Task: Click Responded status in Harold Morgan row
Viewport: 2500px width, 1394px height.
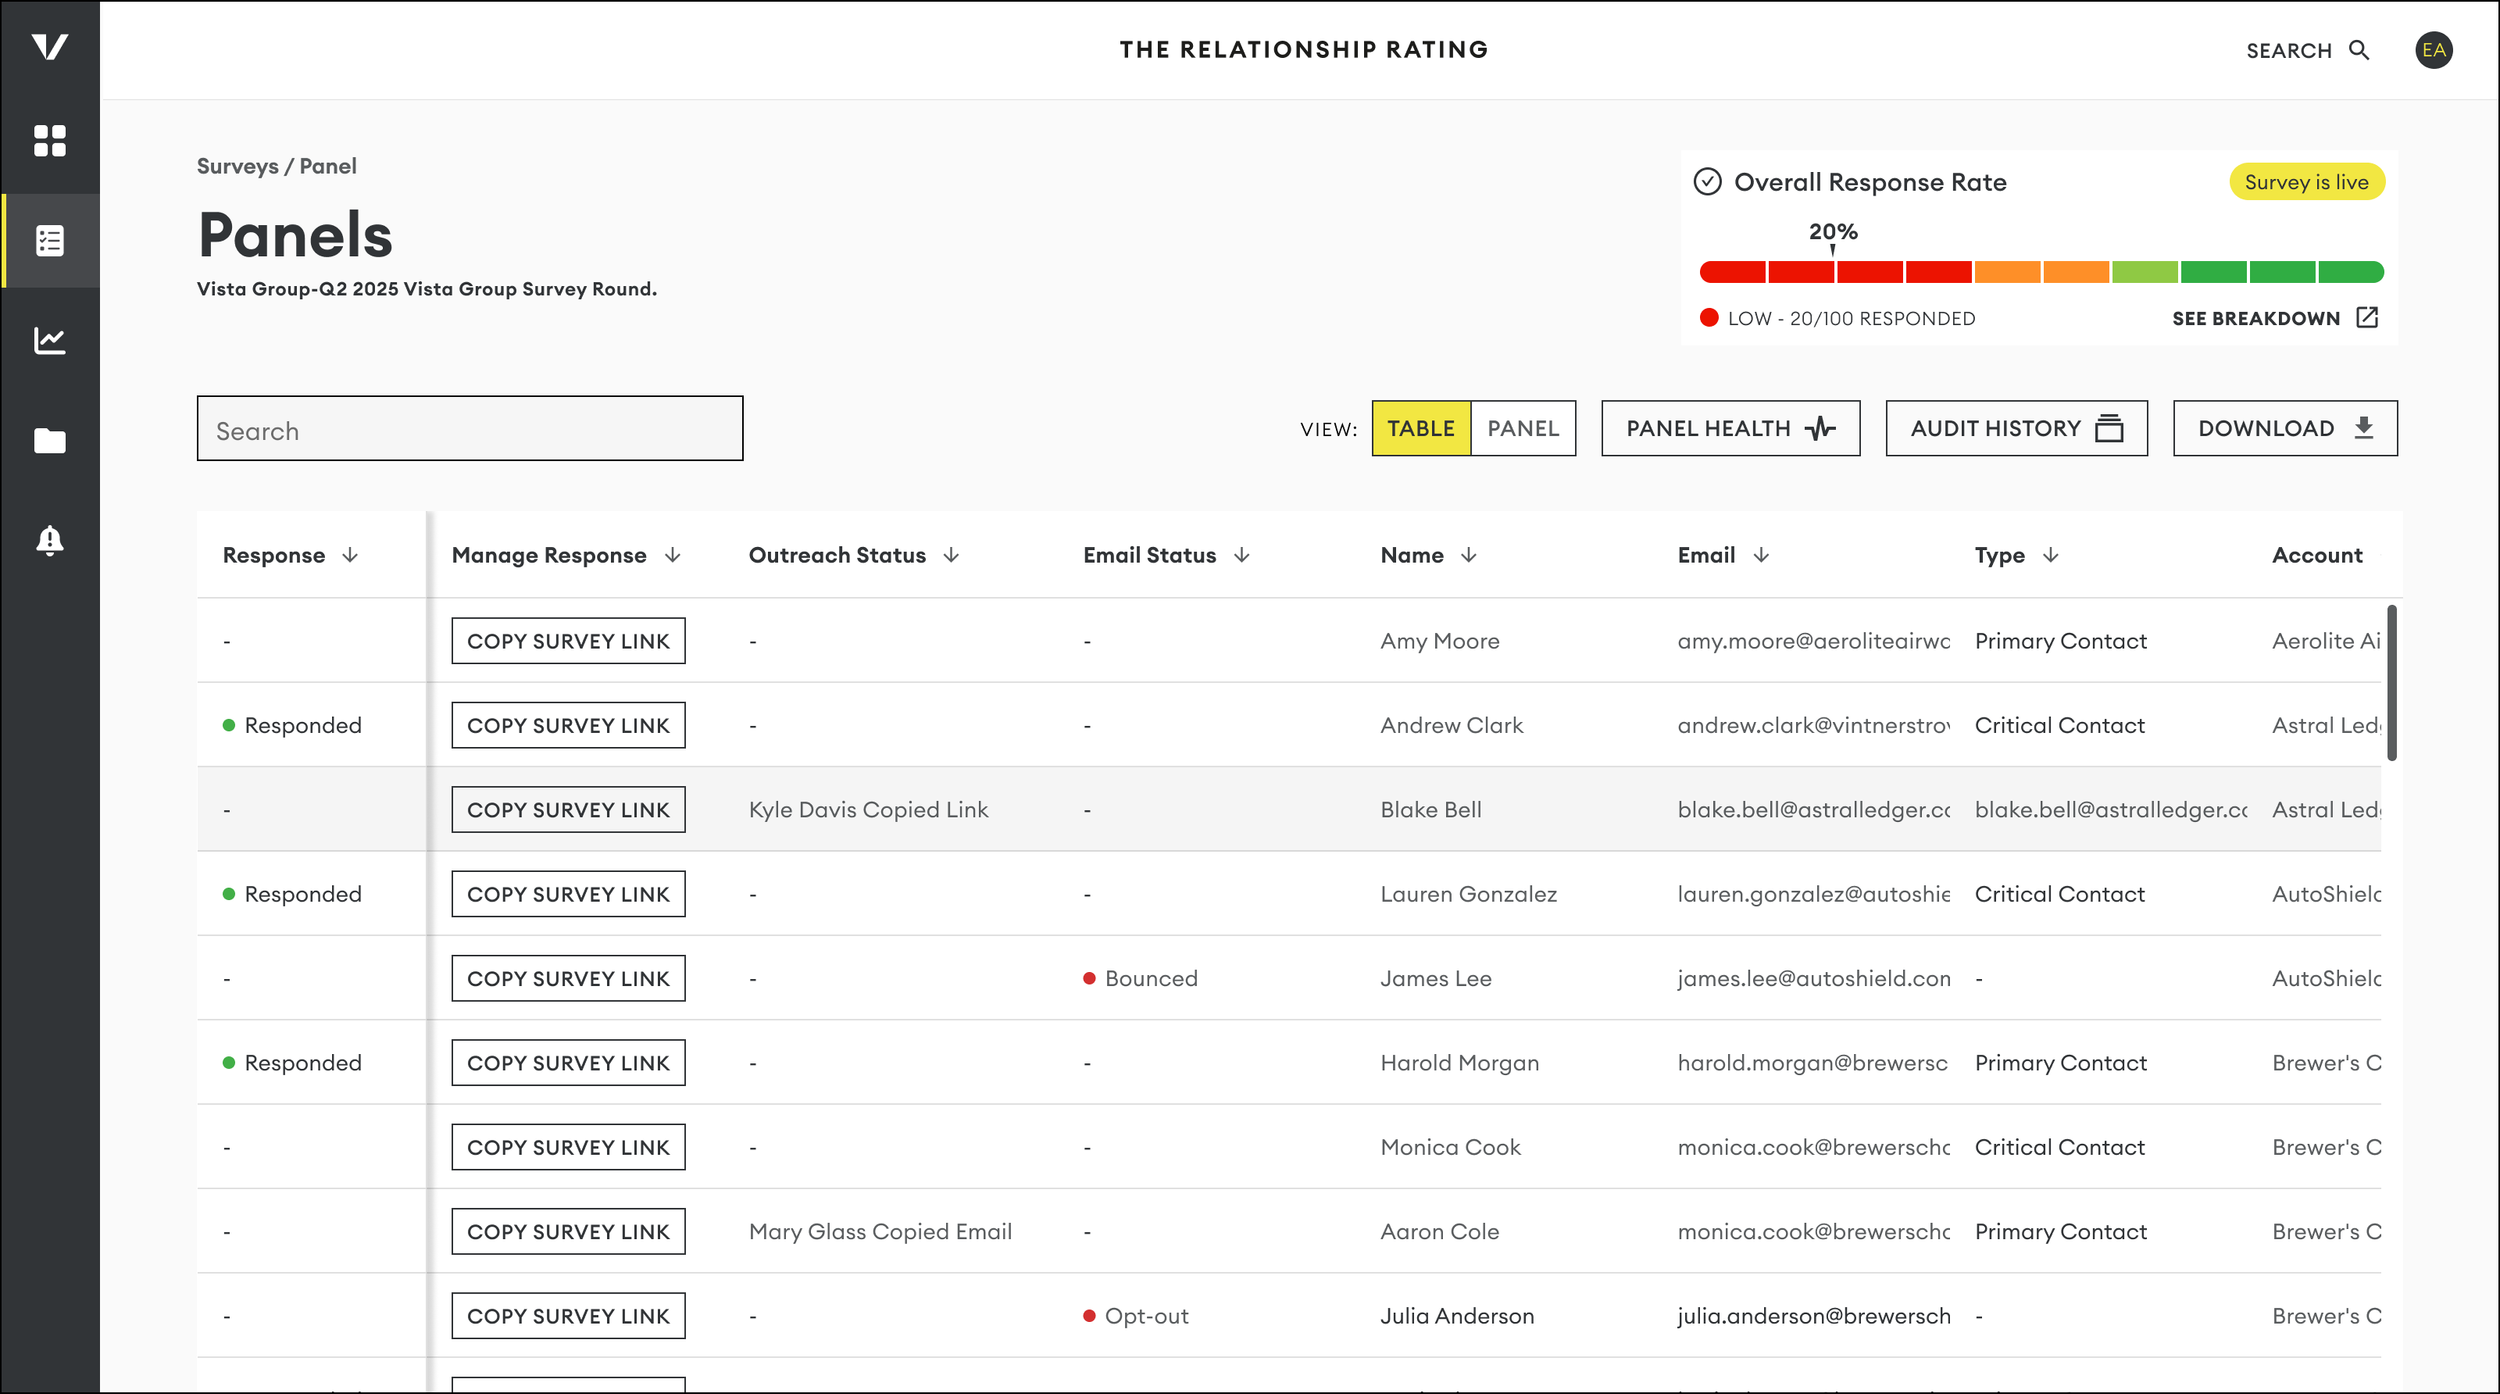Action: pyautogui.click(x=292, y=1063)
